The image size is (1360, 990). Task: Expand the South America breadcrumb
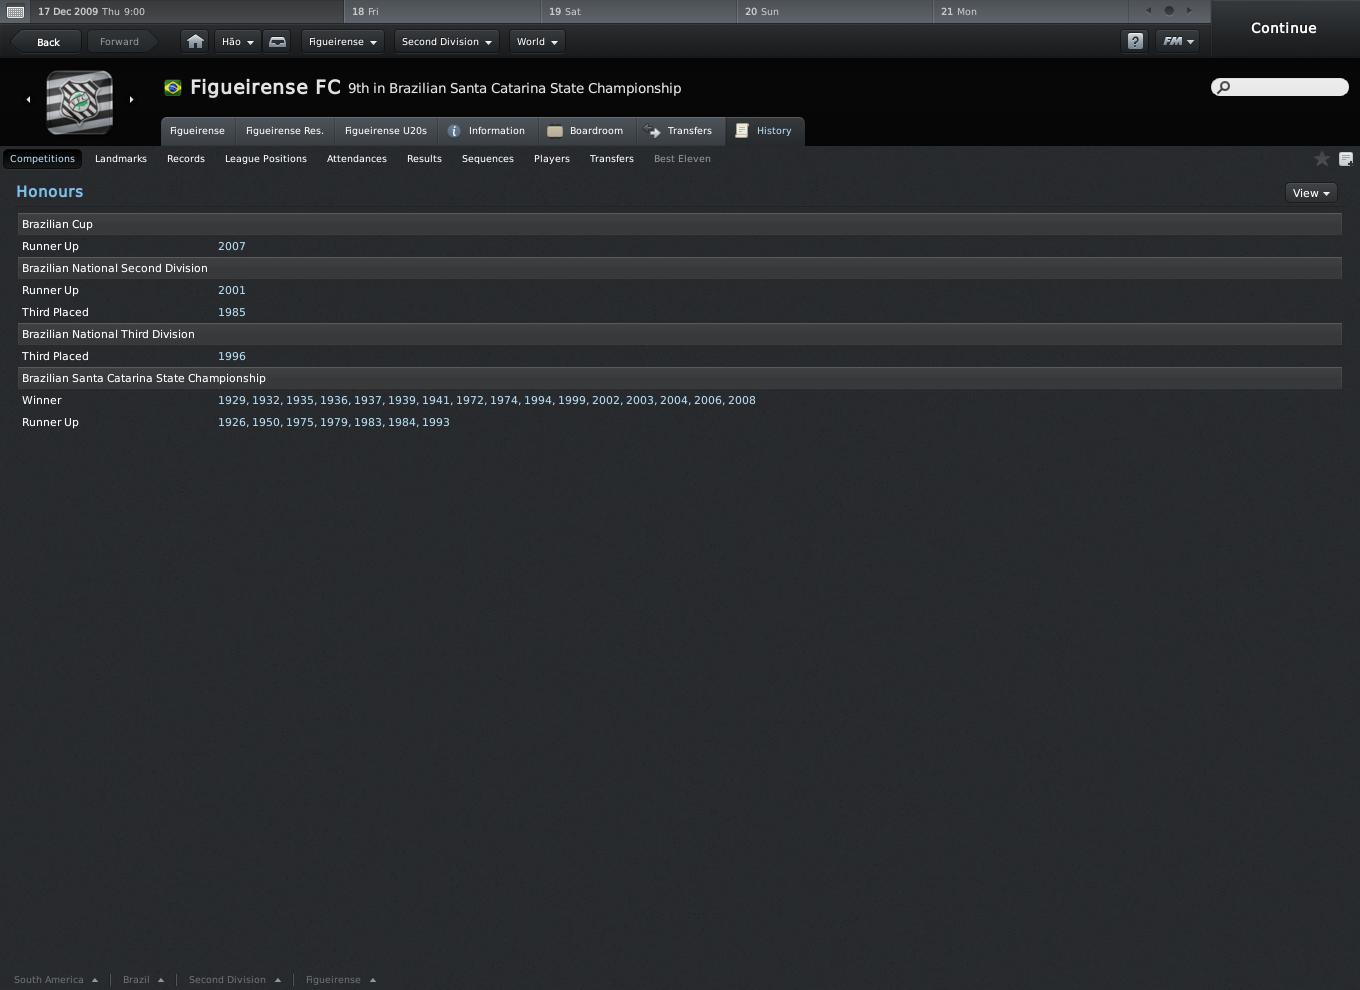[x=56, y=980]
